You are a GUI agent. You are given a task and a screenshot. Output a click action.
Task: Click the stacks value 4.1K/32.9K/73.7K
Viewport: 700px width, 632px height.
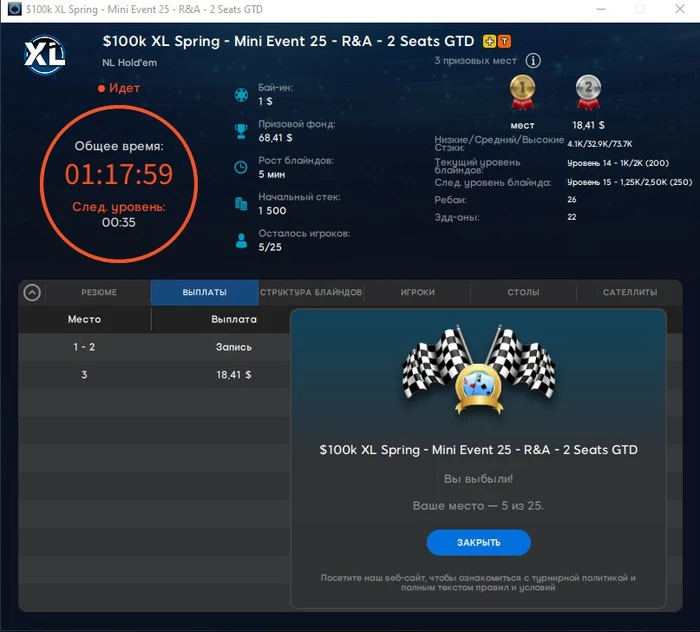click(x=600, y=144)
